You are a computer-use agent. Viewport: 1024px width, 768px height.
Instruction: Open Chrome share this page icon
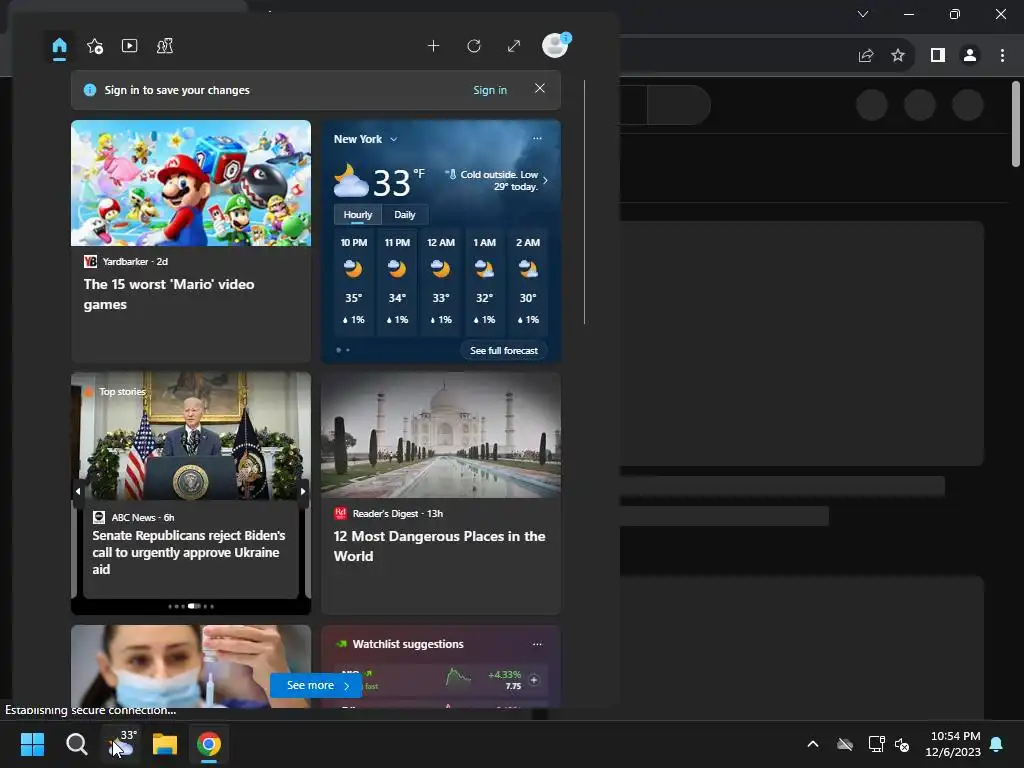point(866,56)
